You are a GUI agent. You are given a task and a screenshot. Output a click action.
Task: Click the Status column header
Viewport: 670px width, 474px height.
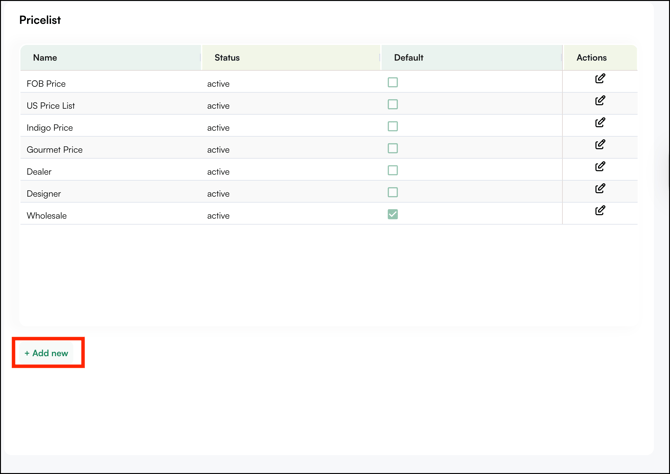pyautogui.click(x=227, y=58)
